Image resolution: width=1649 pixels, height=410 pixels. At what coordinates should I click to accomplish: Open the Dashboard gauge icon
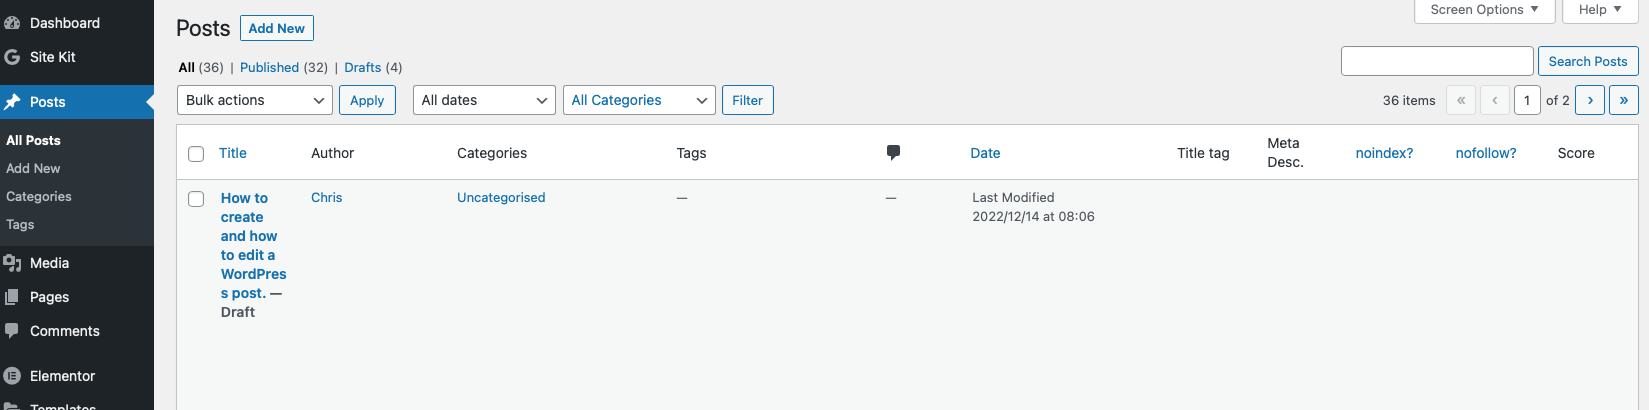[x=12, y=23]
